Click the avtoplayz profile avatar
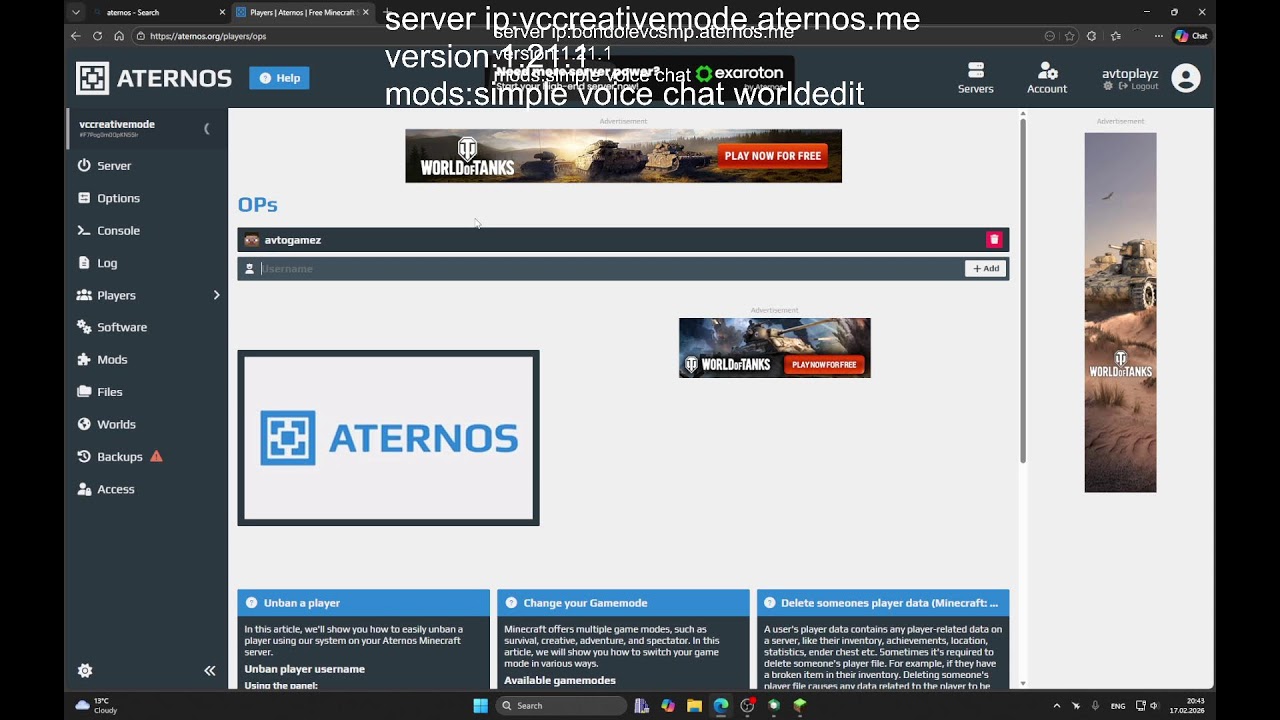The width and height of the screenshot is (1280, 720). [1186, 78]
